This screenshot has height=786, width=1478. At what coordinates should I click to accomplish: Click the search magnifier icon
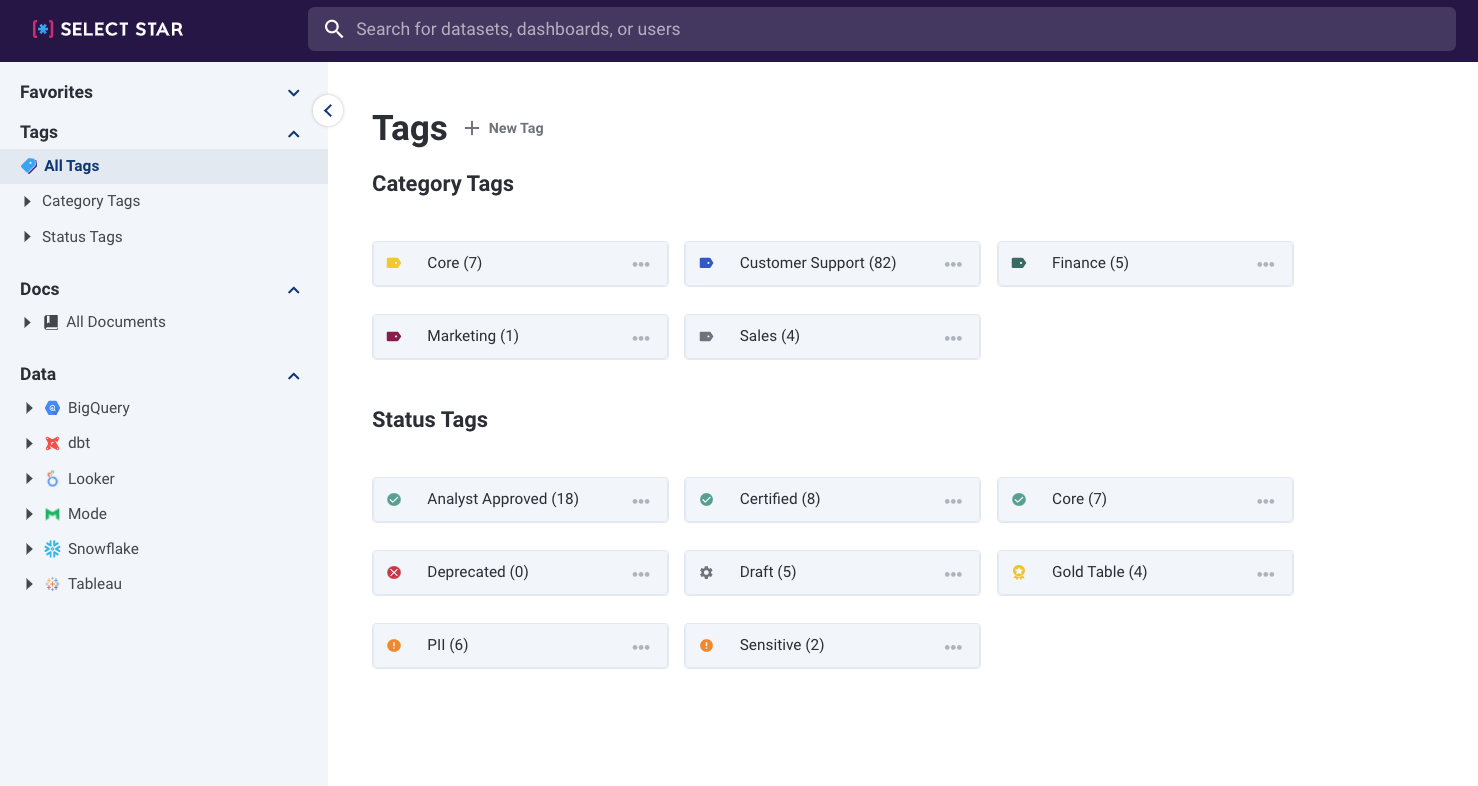pyautogui.click(x=335, y=29)
